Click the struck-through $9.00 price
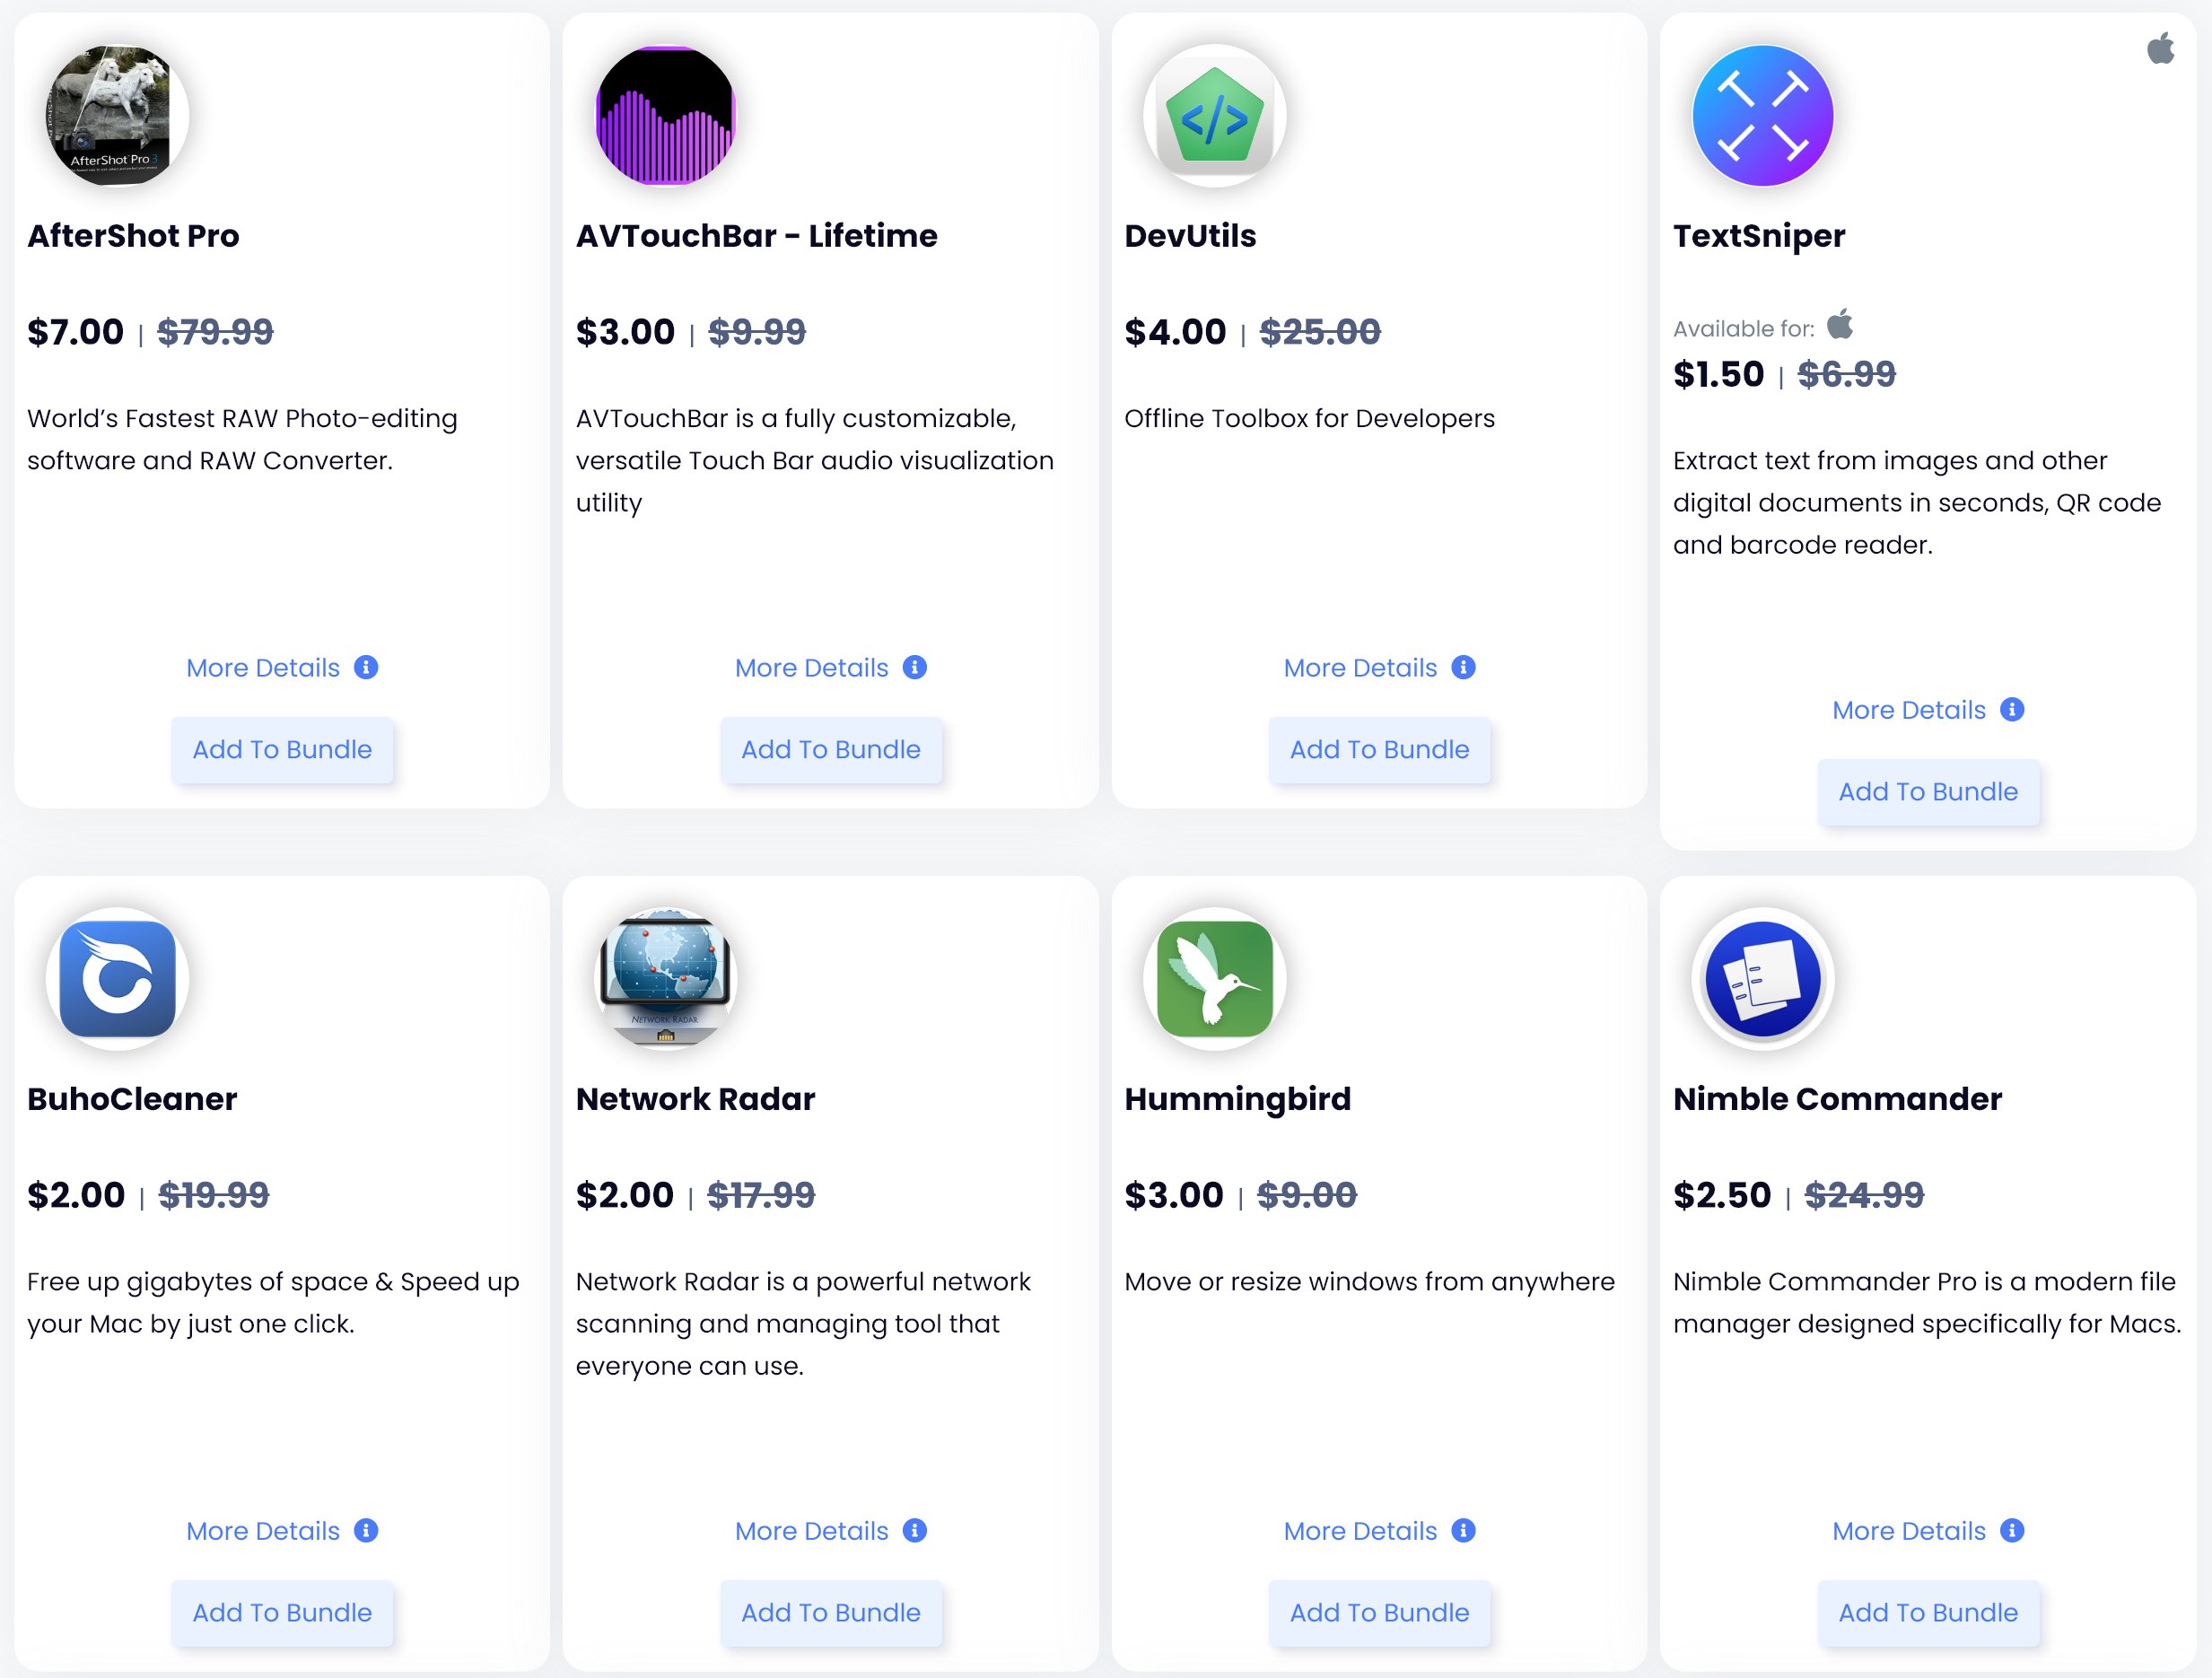This screenshot has height=1678, width=2212. 1307,1194
